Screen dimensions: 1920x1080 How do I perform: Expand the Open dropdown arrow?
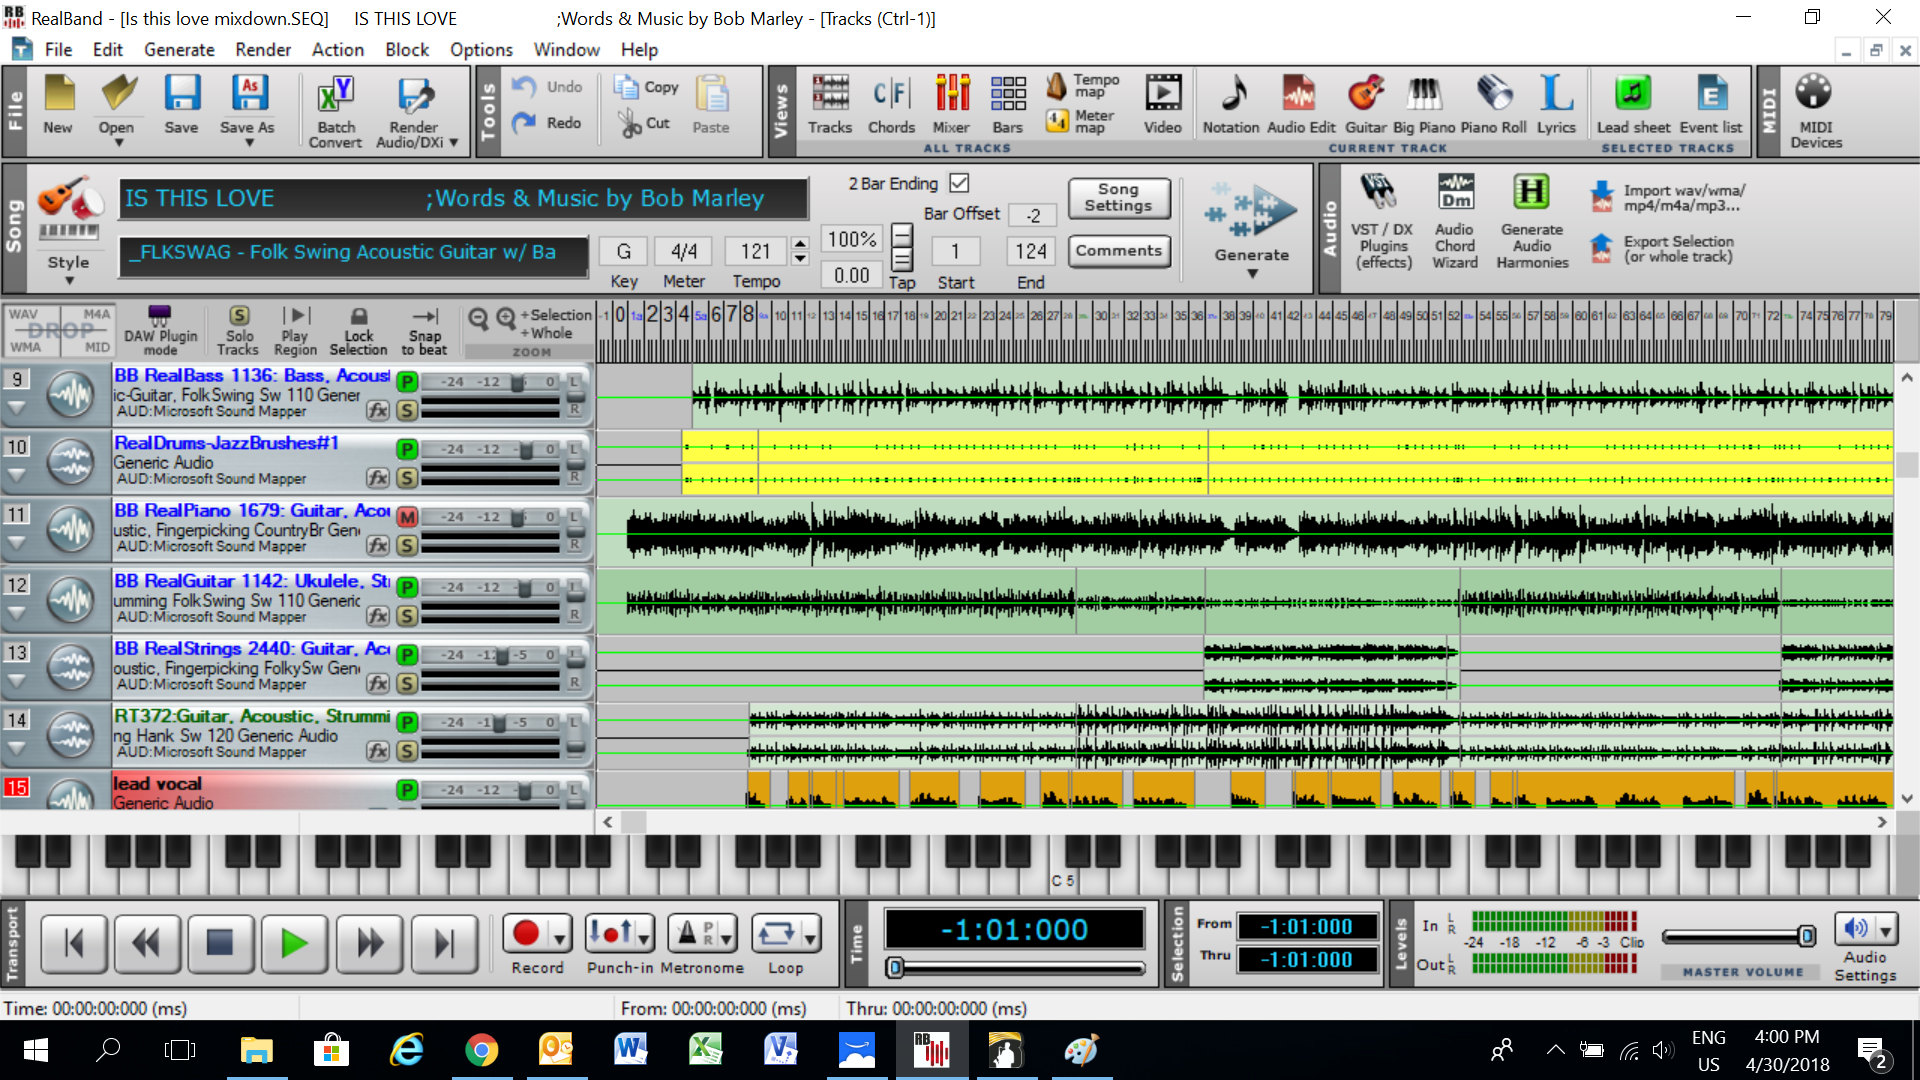117,144
